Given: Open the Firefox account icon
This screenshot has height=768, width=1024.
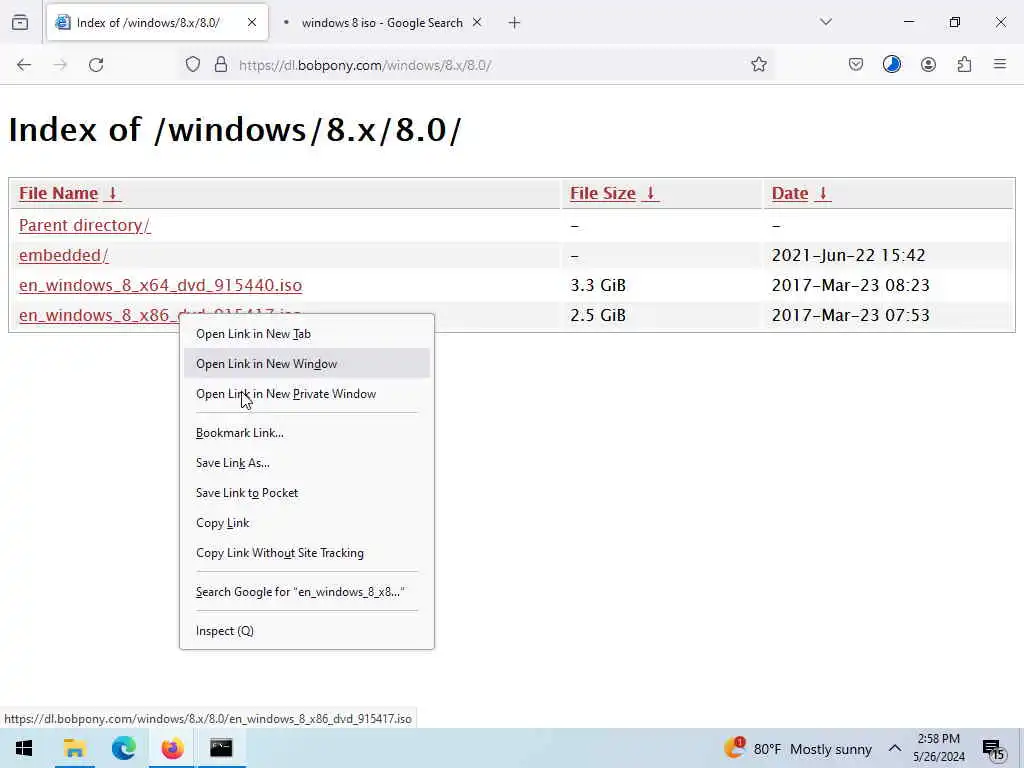Looking at the screenshot, I should point(928,65).
